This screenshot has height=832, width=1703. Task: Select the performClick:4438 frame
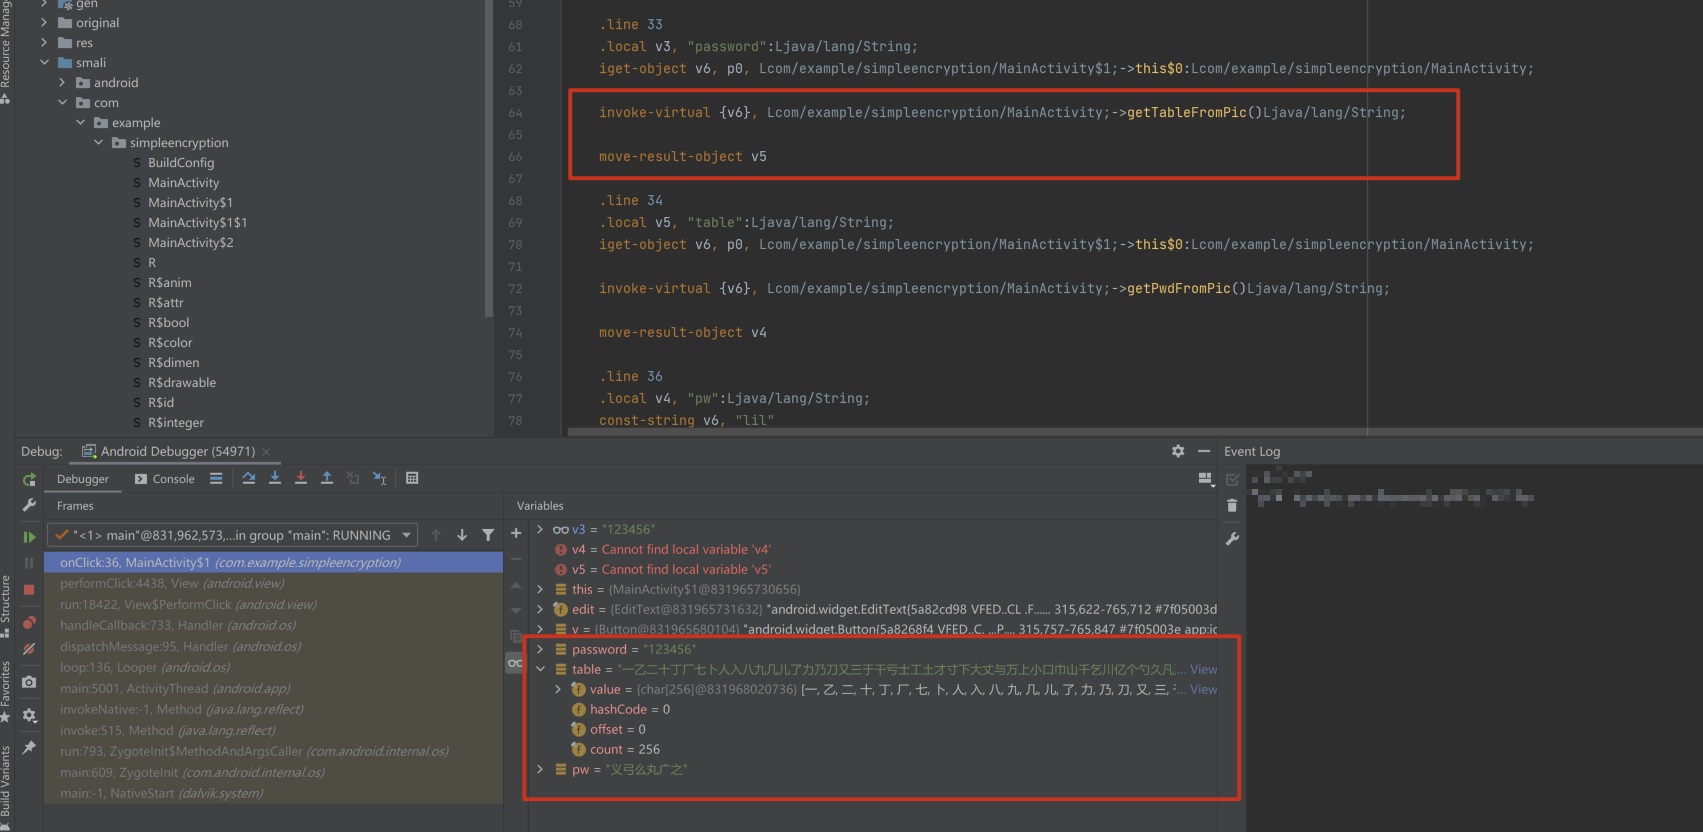click(273, 583)
